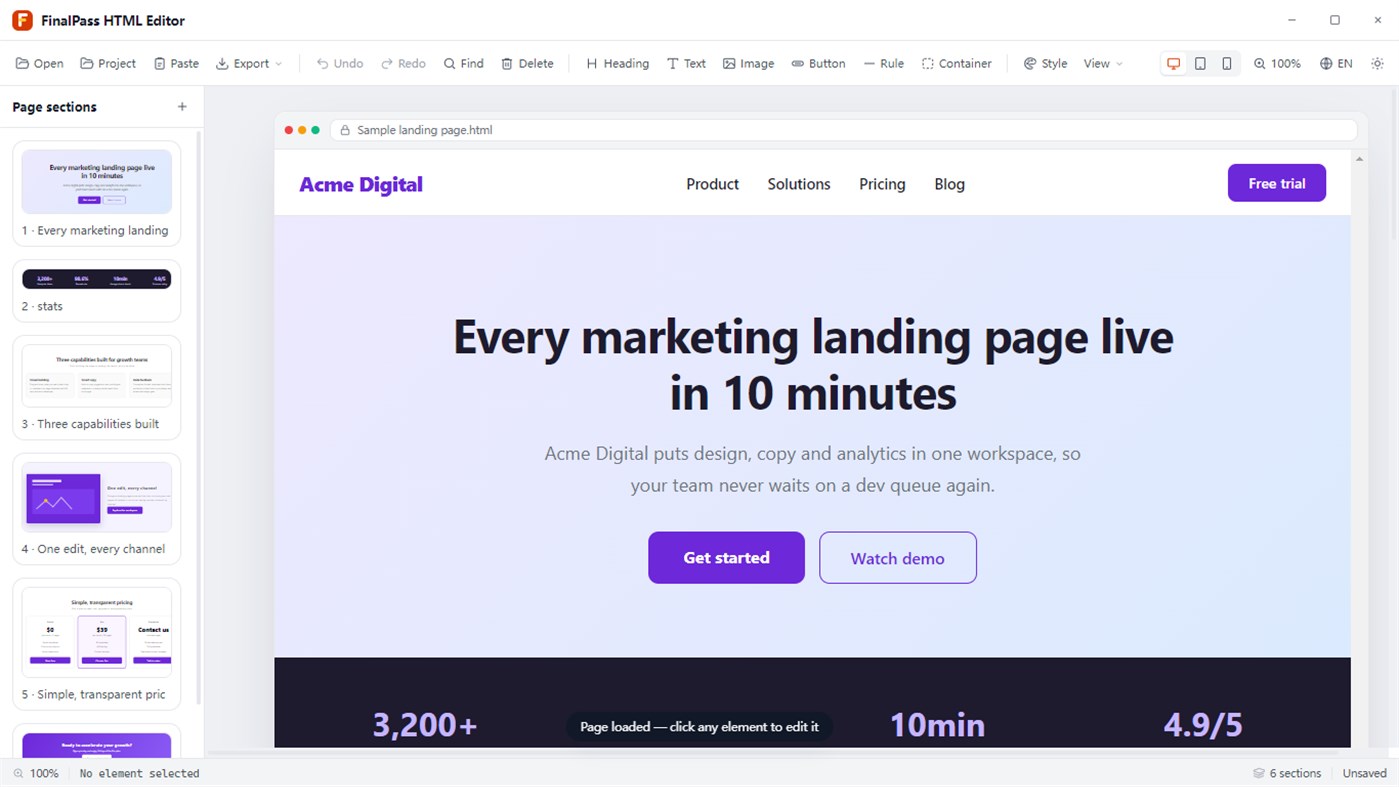The width and height of the screenshot is (1399, 787).
Task: Insert a Heading element
Action: tap(617, 63)
